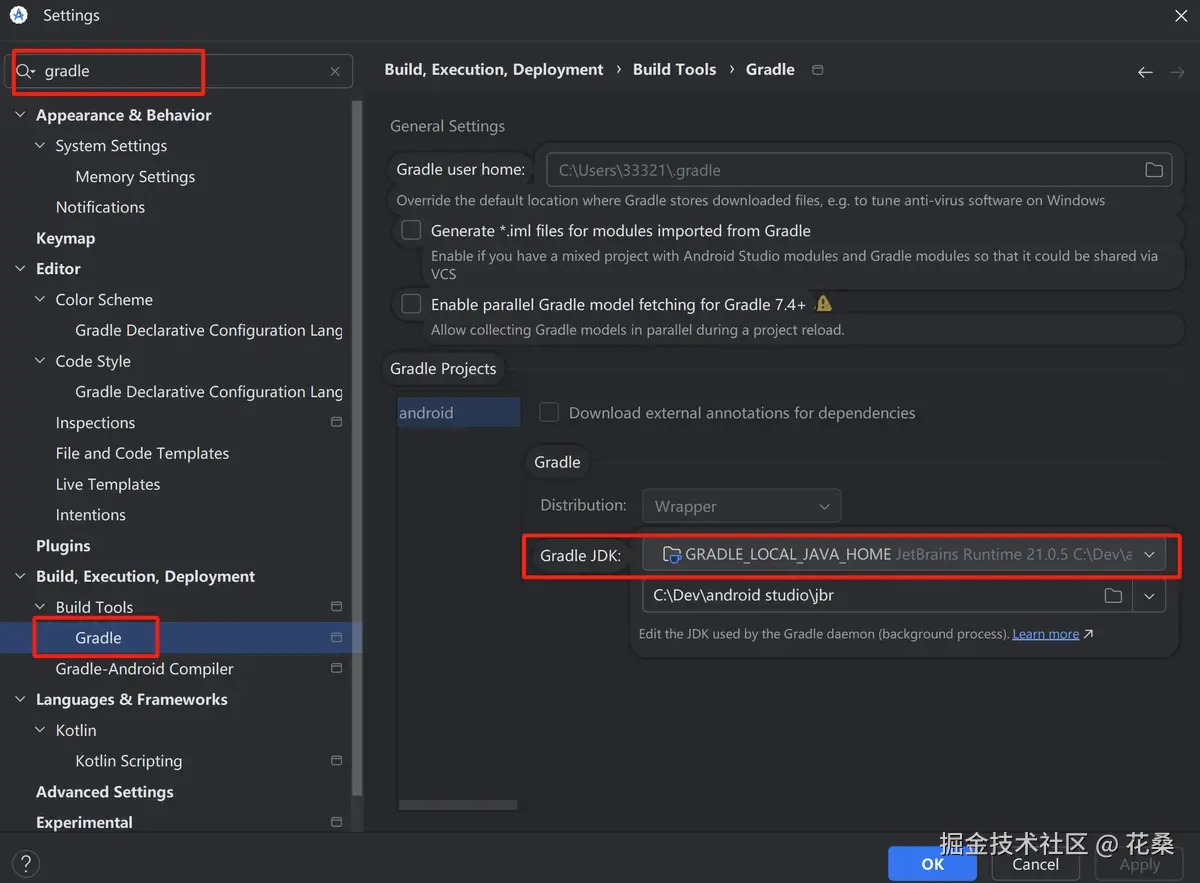Click the project-level icon beside Gradle breadcrumb
The width and height of the screenshot is (1200, 883).
click(x=817, y=70)
